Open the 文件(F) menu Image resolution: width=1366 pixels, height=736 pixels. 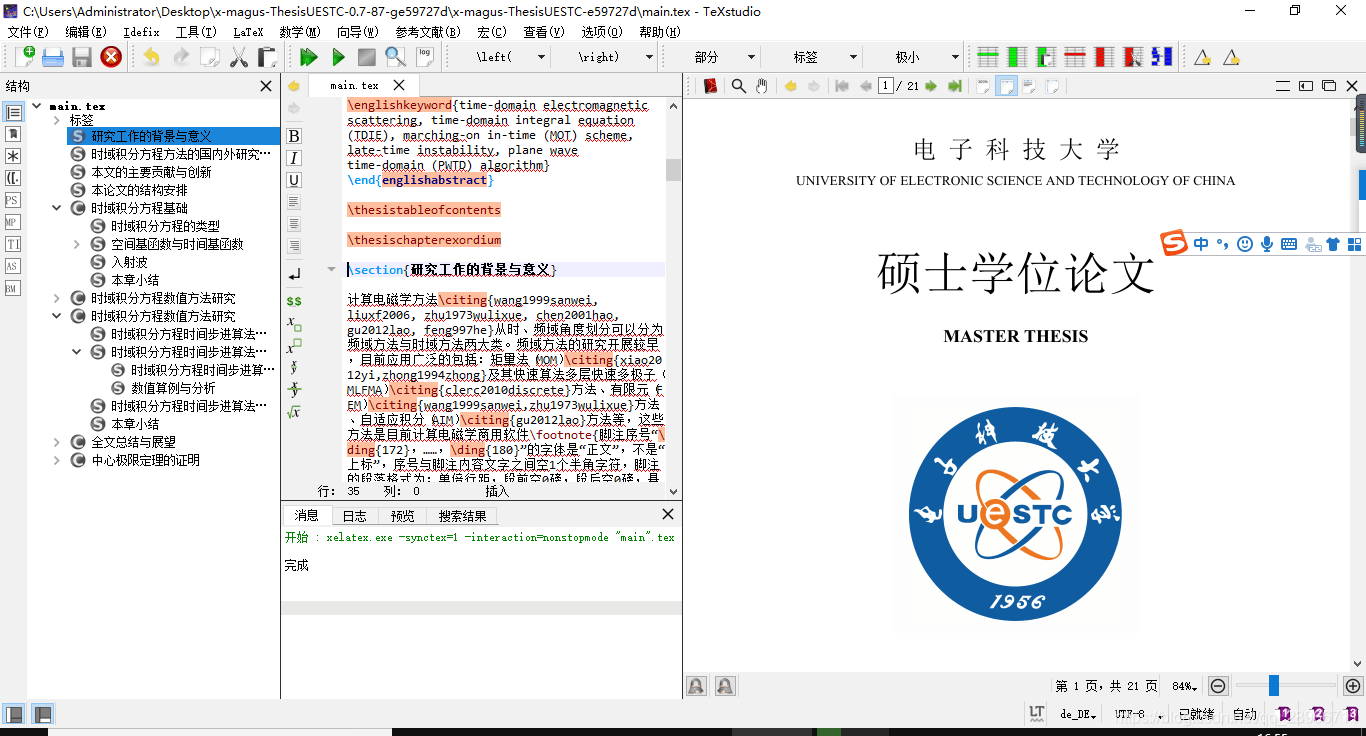[x=28, y=32]
